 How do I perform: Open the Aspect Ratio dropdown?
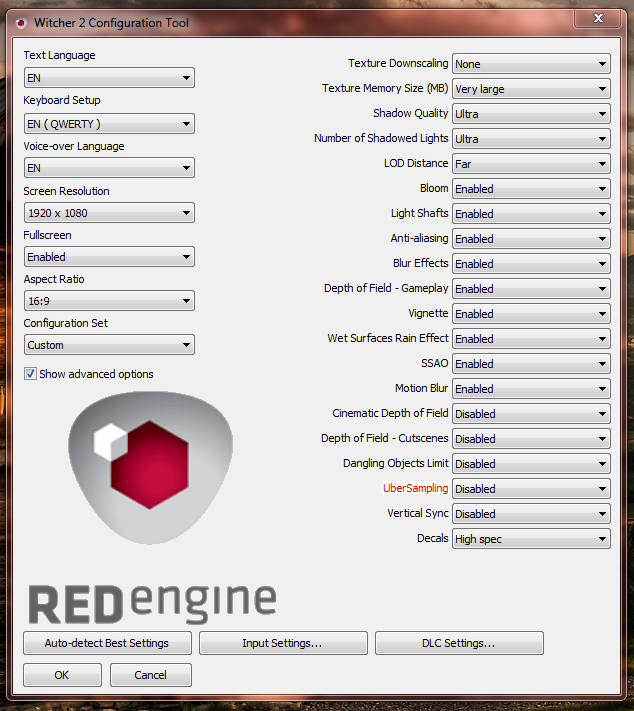tap(109, 301)
